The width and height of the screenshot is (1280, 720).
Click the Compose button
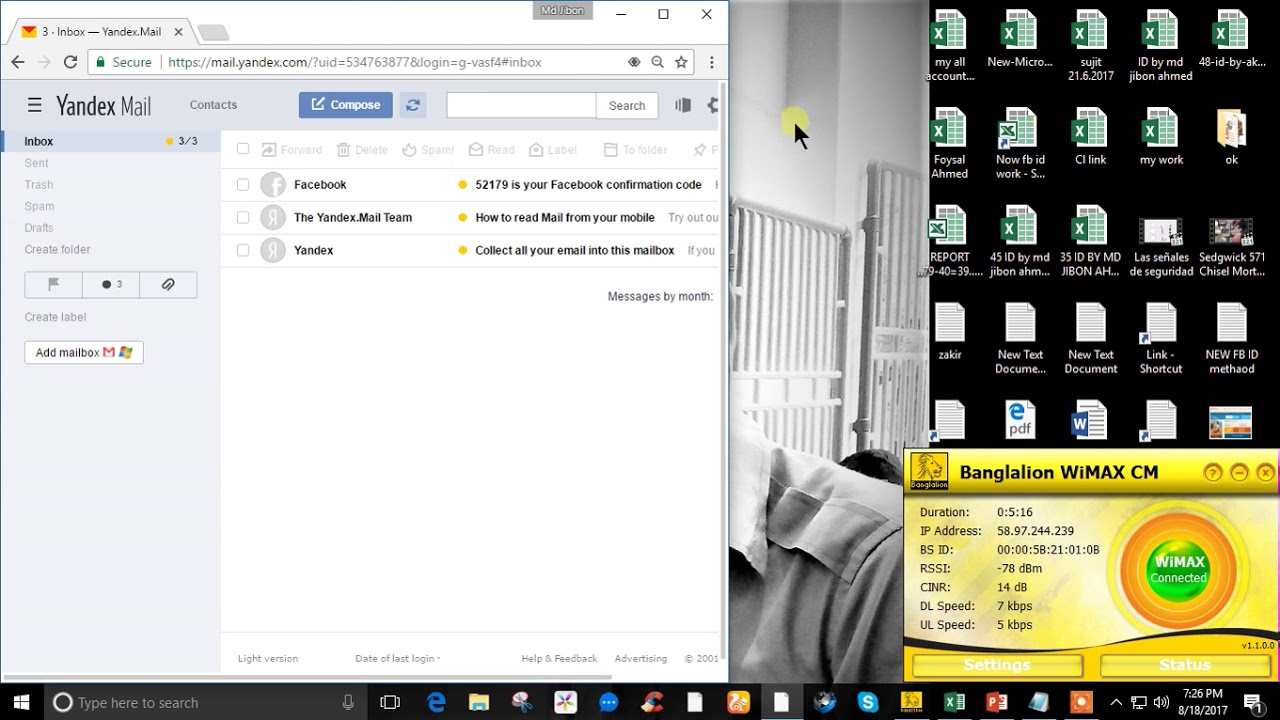pyautogui.click(x=345, y=105)
